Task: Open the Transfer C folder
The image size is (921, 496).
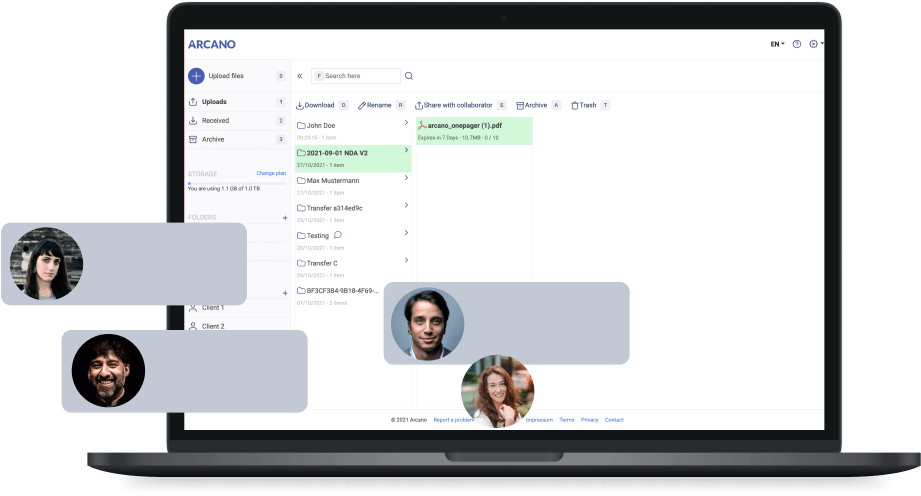Action: tap(353, 269)
